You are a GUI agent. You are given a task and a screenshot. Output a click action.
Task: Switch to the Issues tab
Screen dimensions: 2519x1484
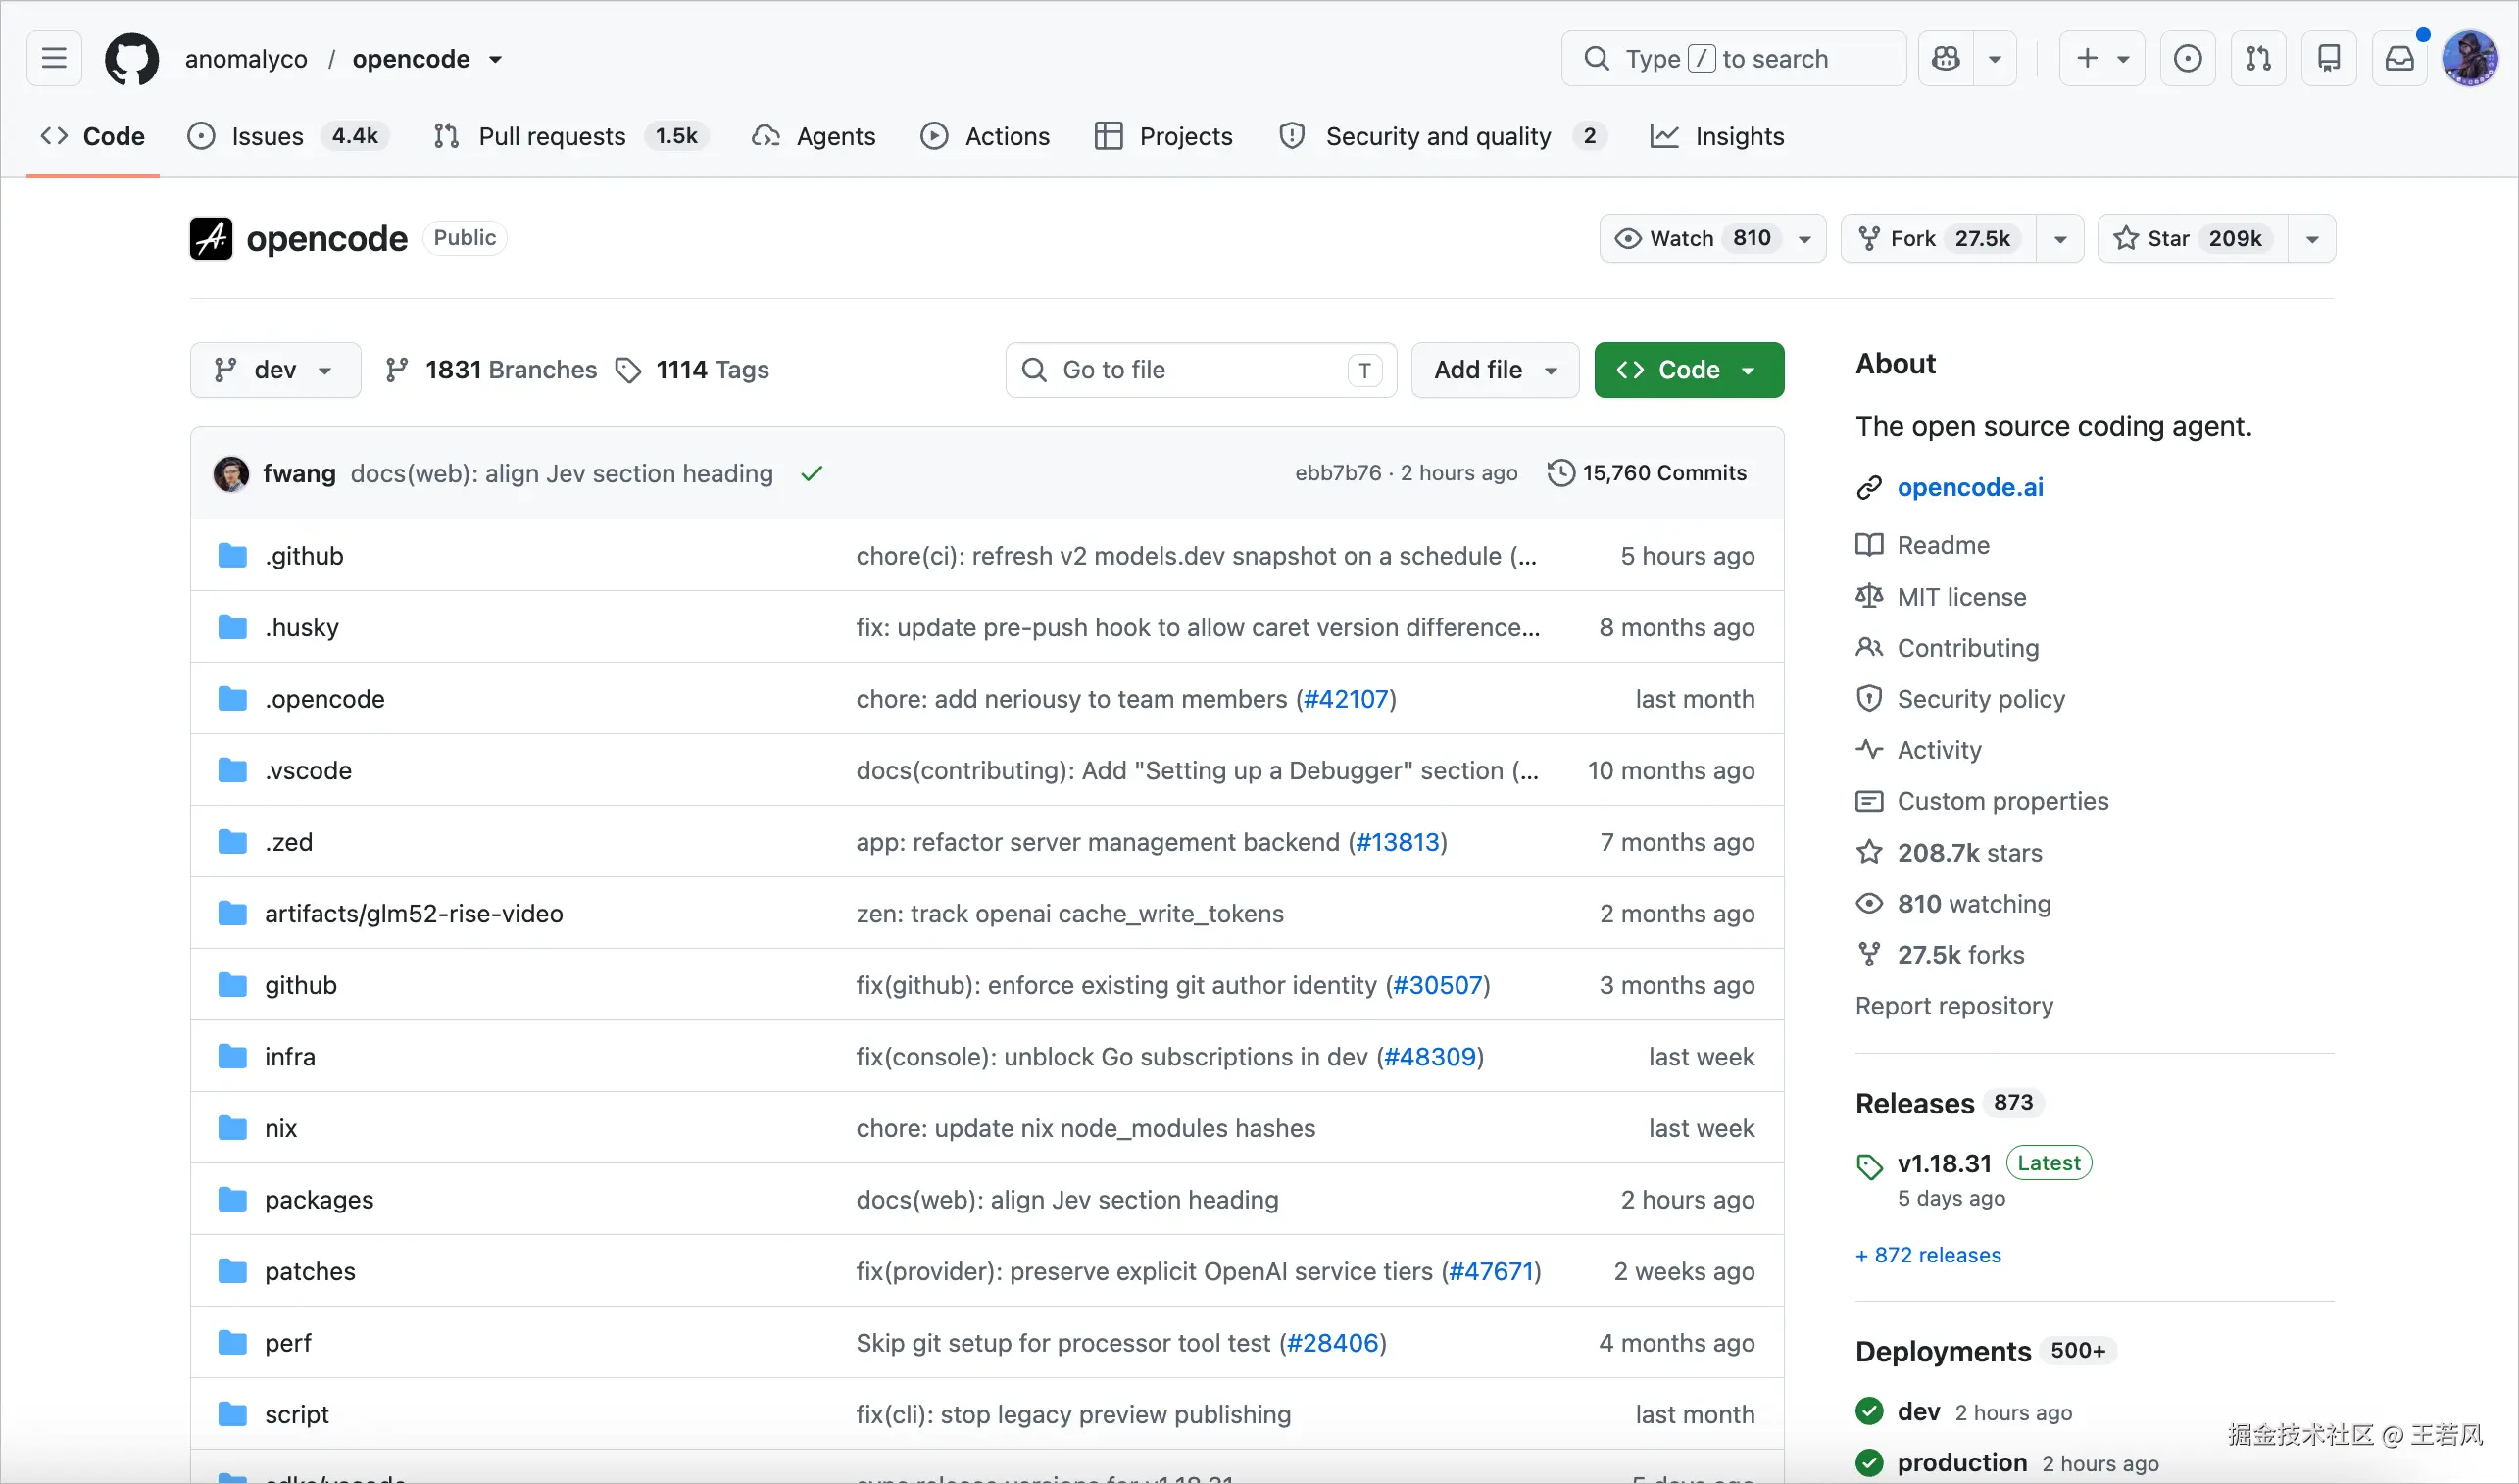[x=288, y=136]
